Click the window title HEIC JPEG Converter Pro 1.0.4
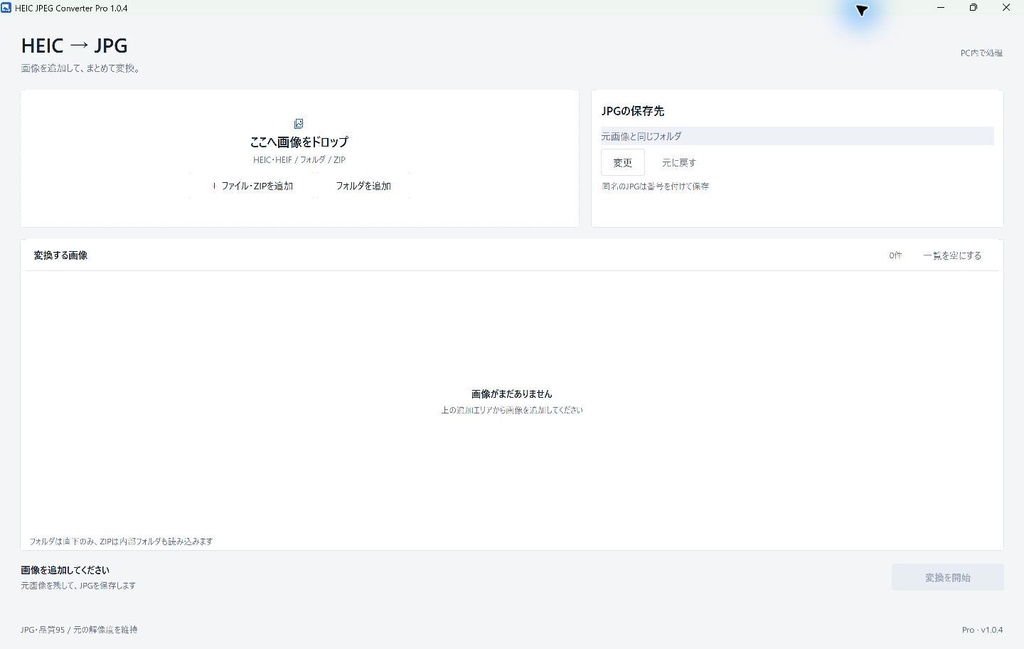 click(x=71, y=8)
